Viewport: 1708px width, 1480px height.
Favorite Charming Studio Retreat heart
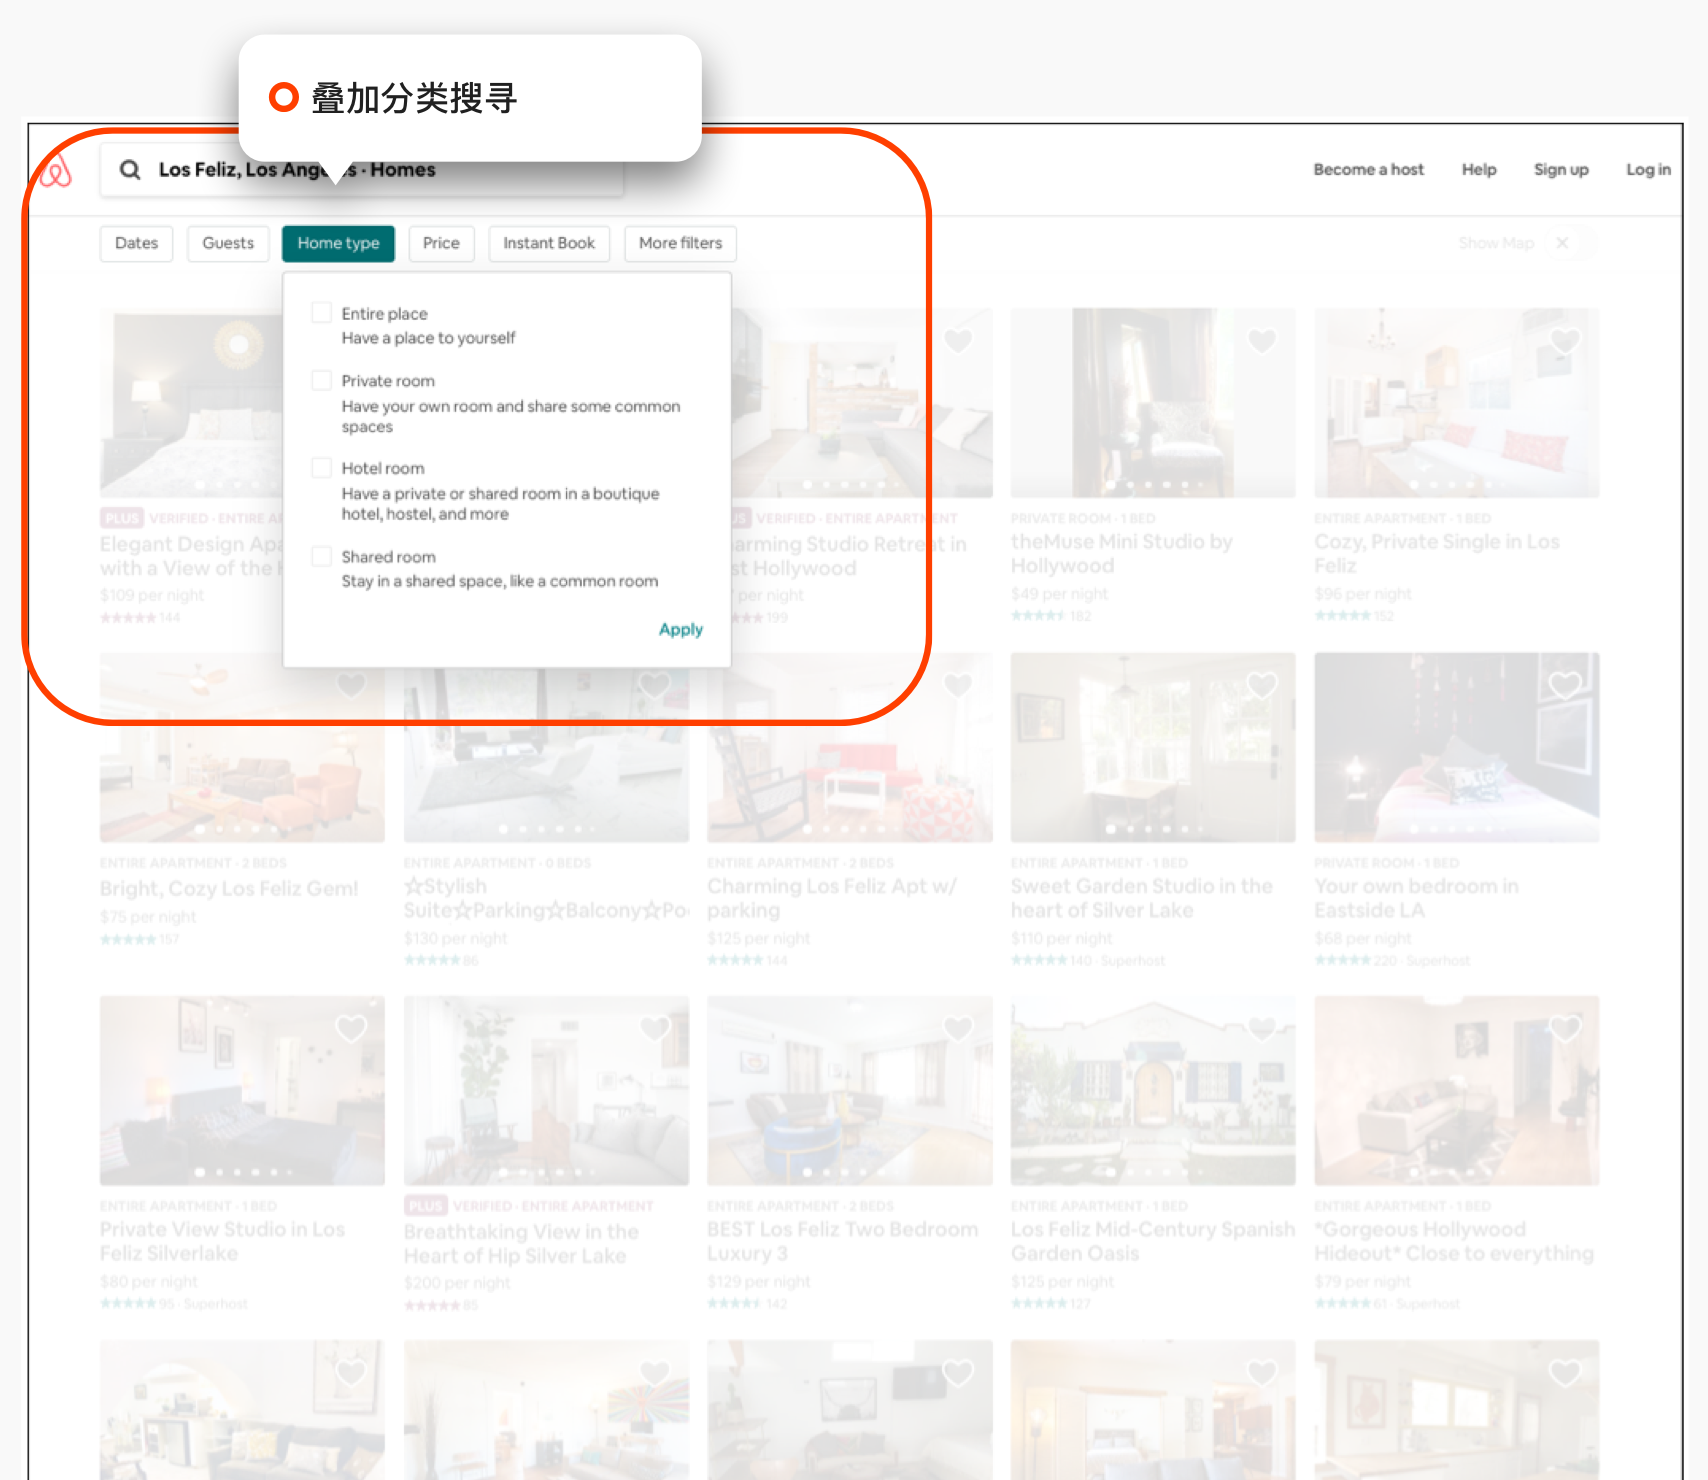coord(958,341)
